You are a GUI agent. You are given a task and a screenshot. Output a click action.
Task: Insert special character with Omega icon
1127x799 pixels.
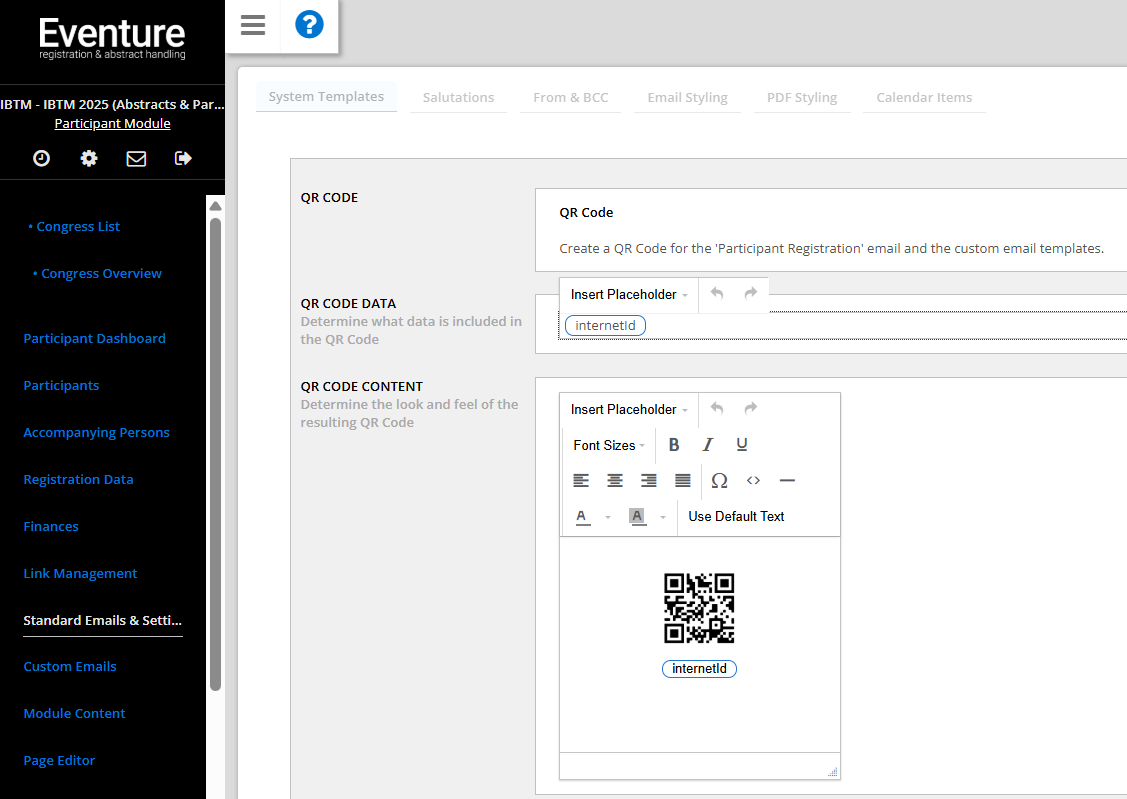coord(719,481)
